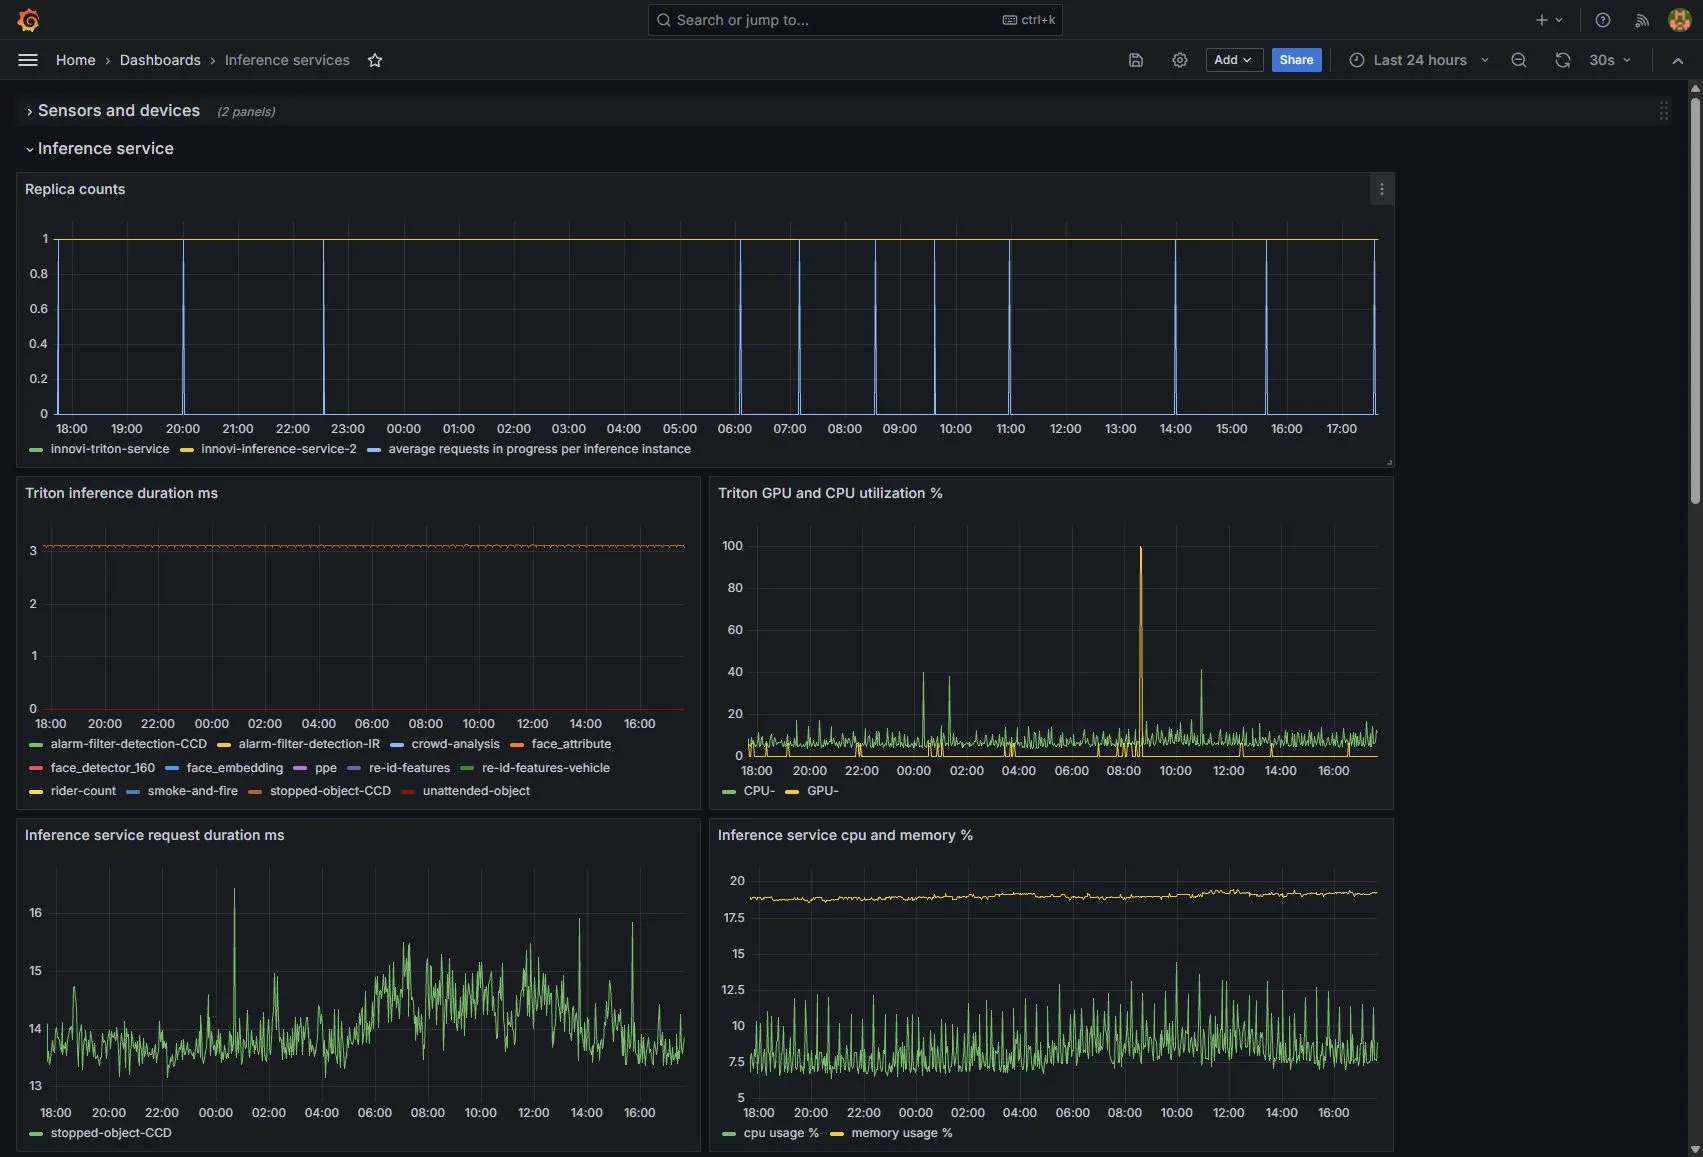This screenshot has width=1703, height=1157.
Task: Open the news feed icon
Action: tap(1642, 20)
